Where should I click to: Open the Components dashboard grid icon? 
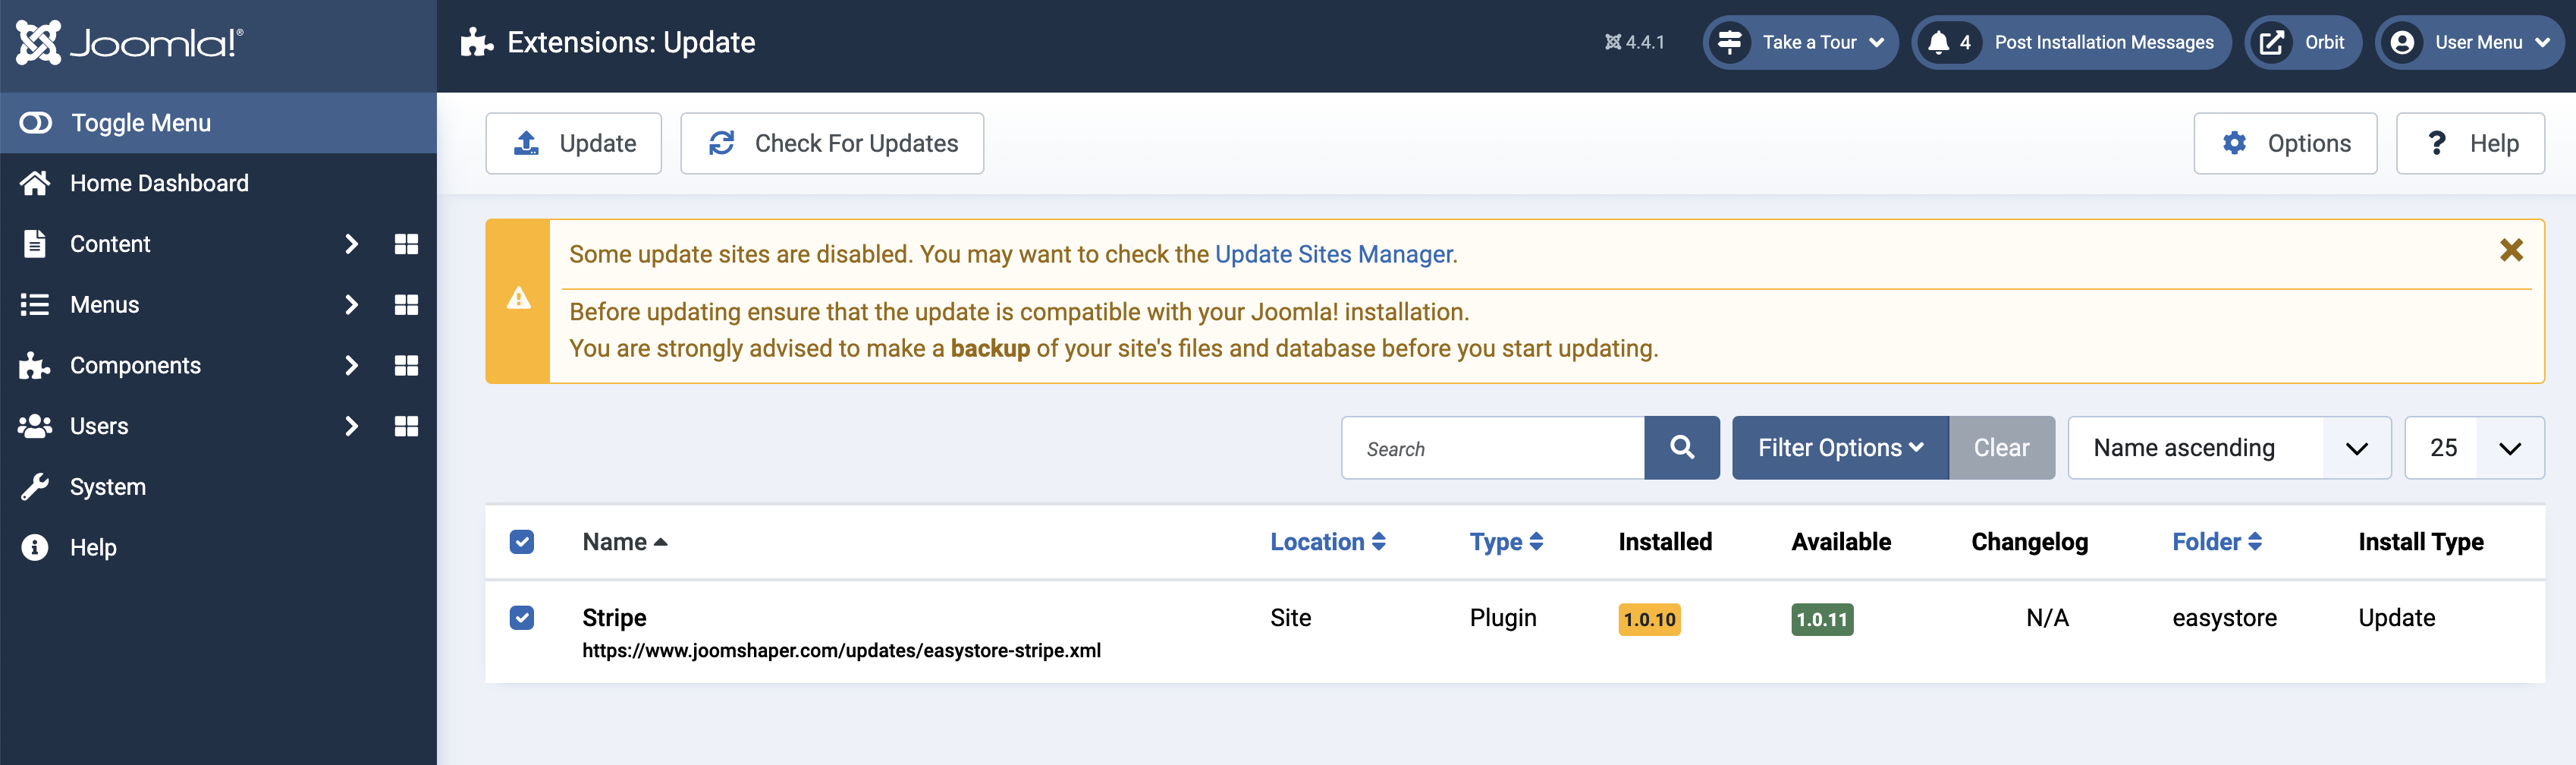point(406,366)
